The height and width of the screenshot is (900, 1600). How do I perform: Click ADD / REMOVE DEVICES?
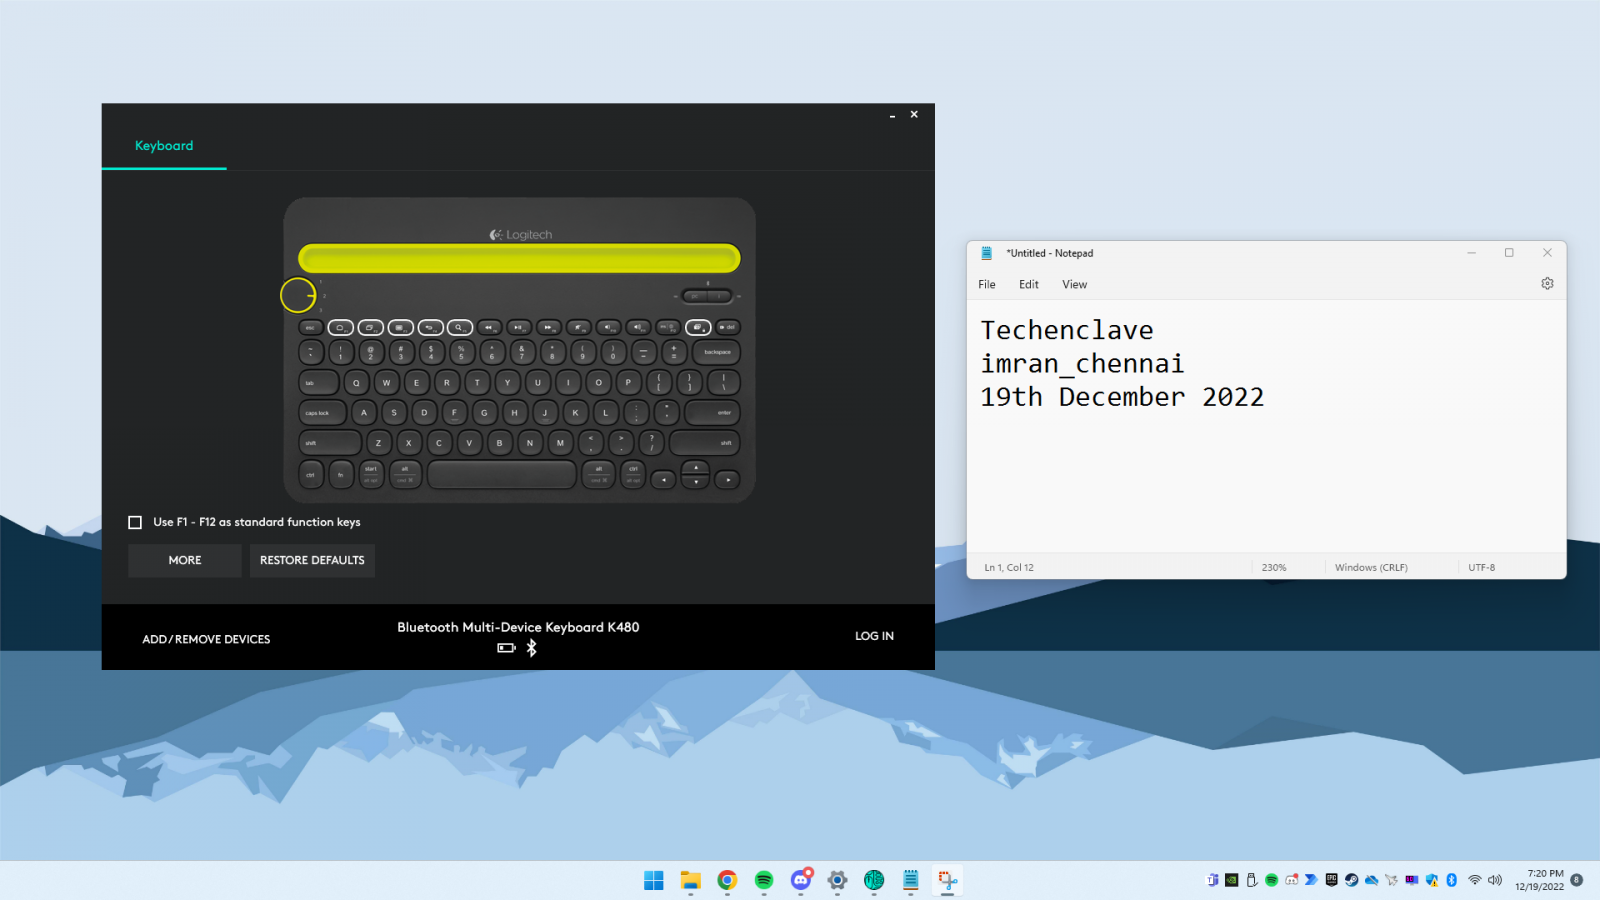[x=206, y=639]
